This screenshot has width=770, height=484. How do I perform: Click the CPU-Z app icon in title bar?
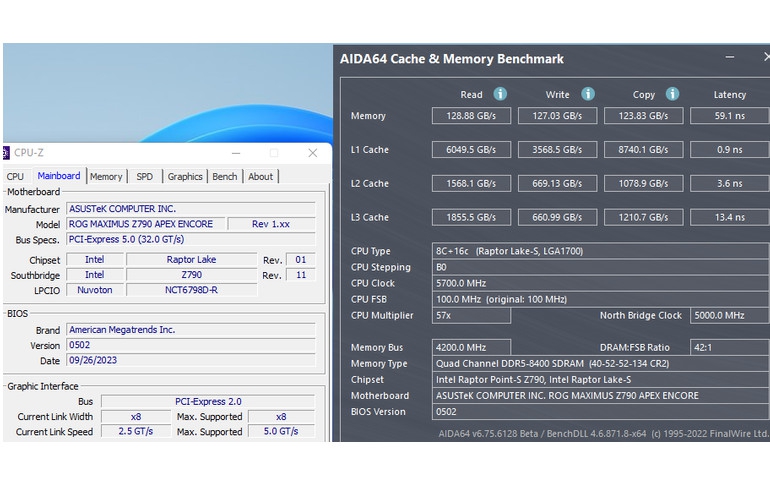[6, 153]
